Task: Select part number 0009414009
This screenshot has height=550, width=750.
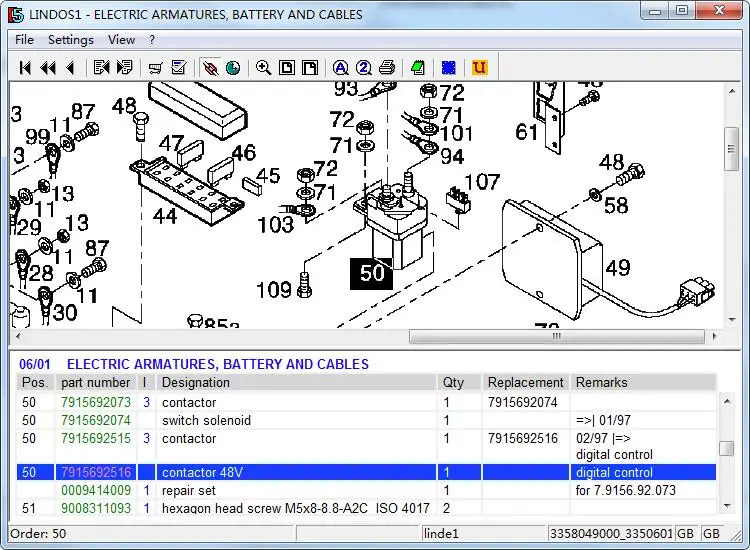Action: pyautogui.click(x=96, y=491)
